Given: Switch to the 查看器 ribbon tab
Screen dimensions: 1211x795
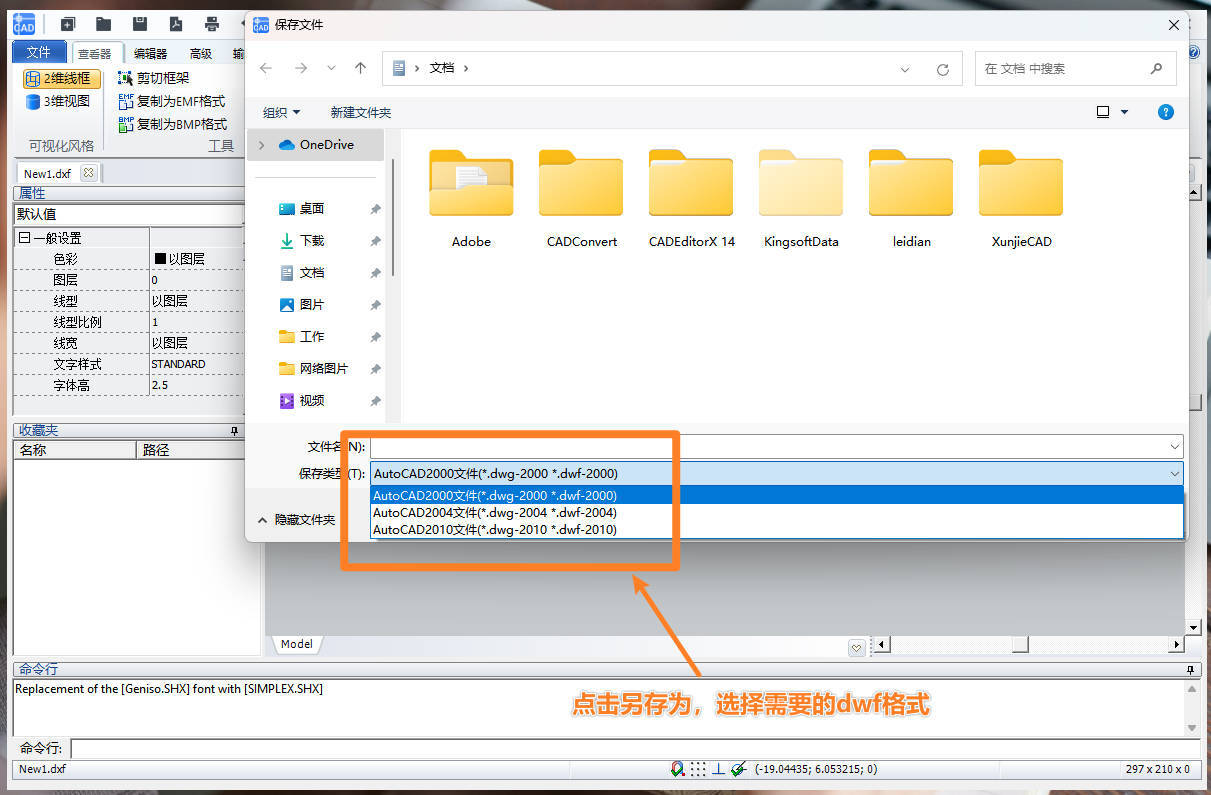Looking at the screenshot, I should click(96, 54).
